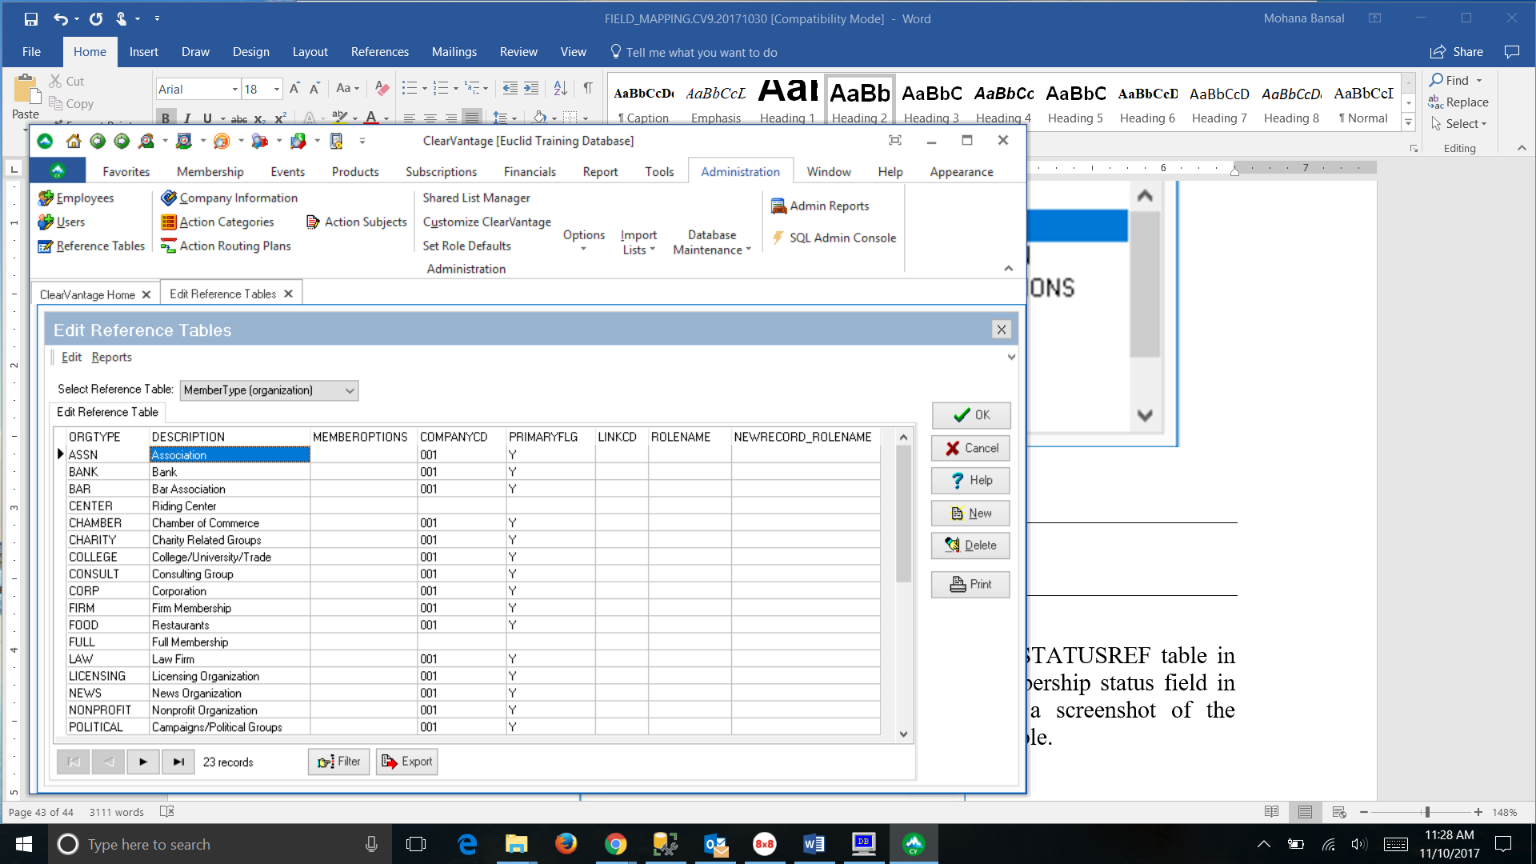Click Increase Indent icon in Word
This screenshot has height=864, width=1536.
pos(531,89)
